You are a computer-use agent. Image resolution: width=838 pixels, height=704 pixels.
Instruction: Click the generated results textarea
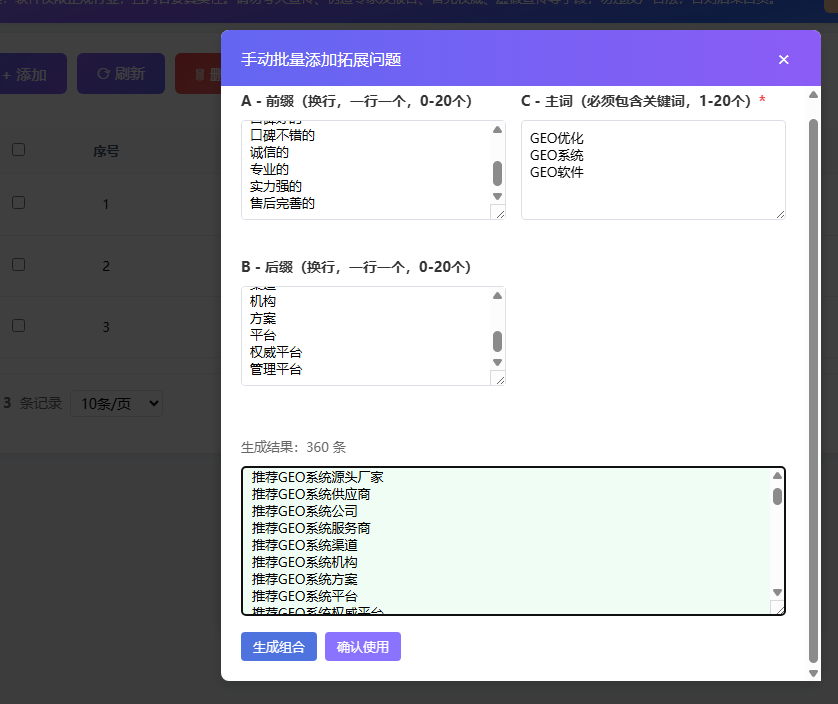tap(513, 541)
